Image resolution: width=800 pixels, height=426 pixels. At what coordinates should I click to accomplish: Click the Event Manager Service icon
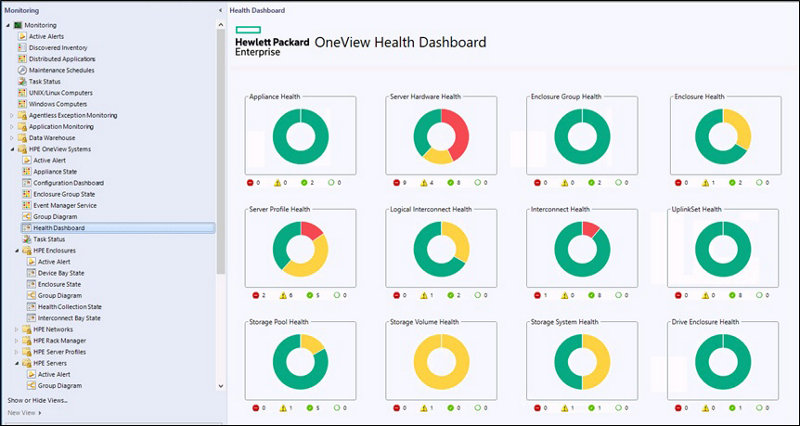click(x=26, y=205)
